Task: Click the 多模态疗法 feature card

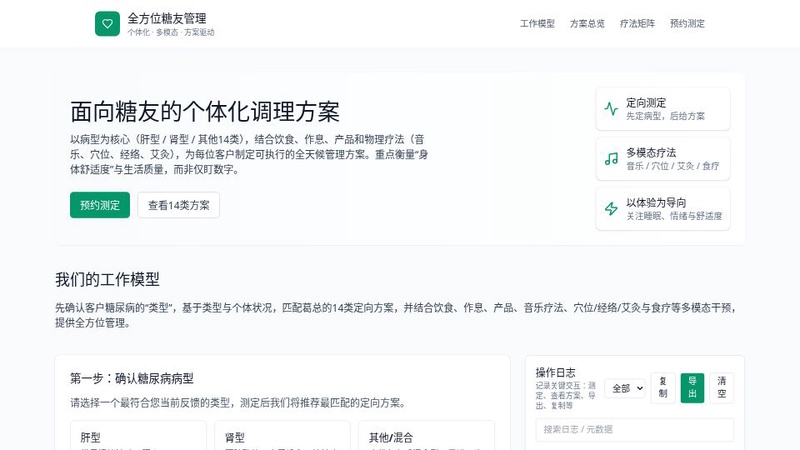Action: pyautogui.click(x=663, y=159)
